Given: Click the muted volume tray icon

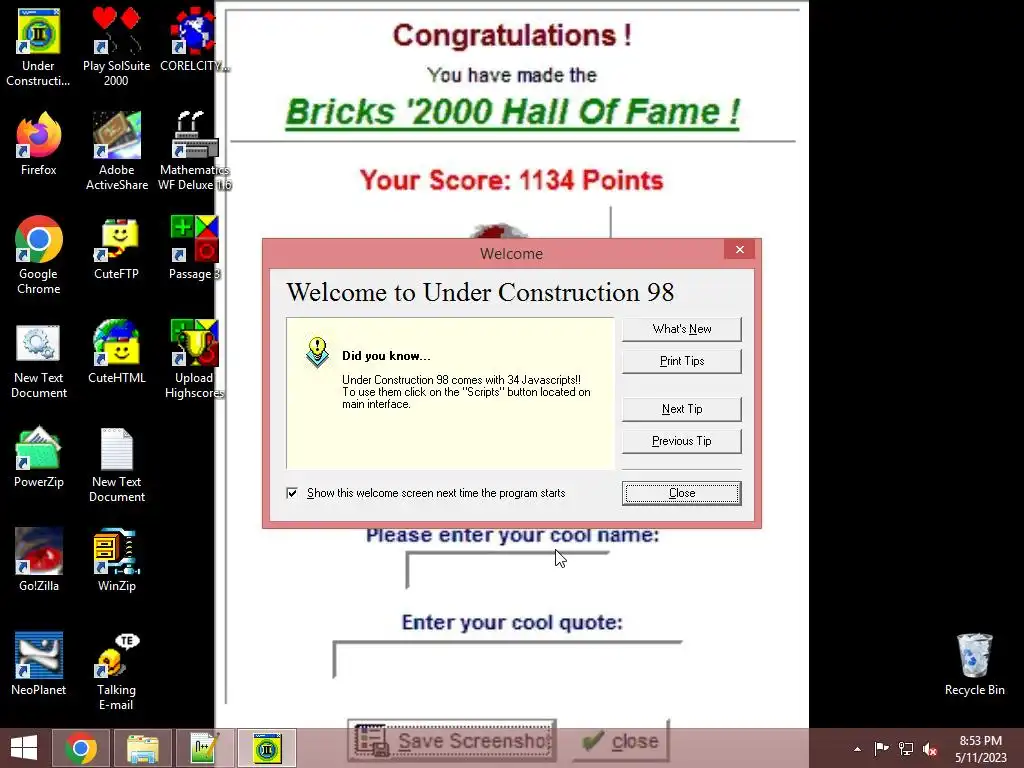Looking at the screenshot, I should pyautogui.click(x=930, y=749).
